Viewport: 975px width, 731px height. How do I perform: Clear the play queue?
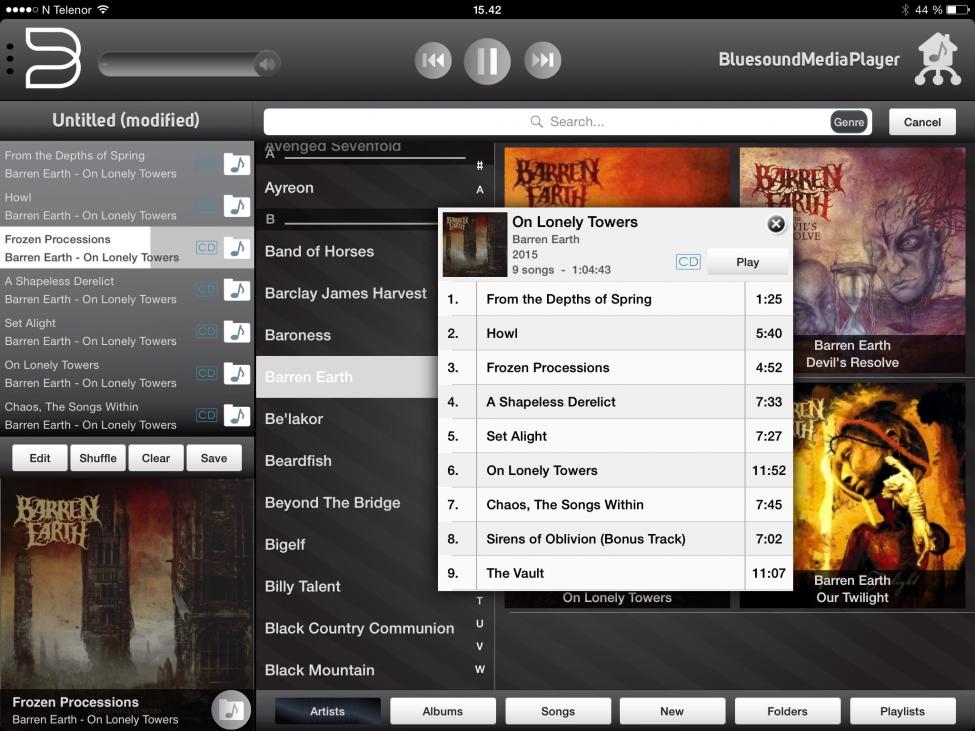[x=155, y=458]
